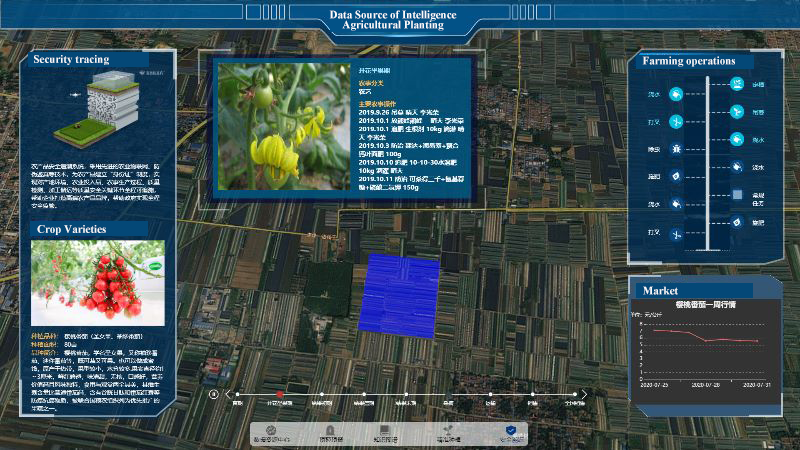Click the fertilizer bag icon right of the axis
This screenshot has height=450, width=800.
(737, 222)
